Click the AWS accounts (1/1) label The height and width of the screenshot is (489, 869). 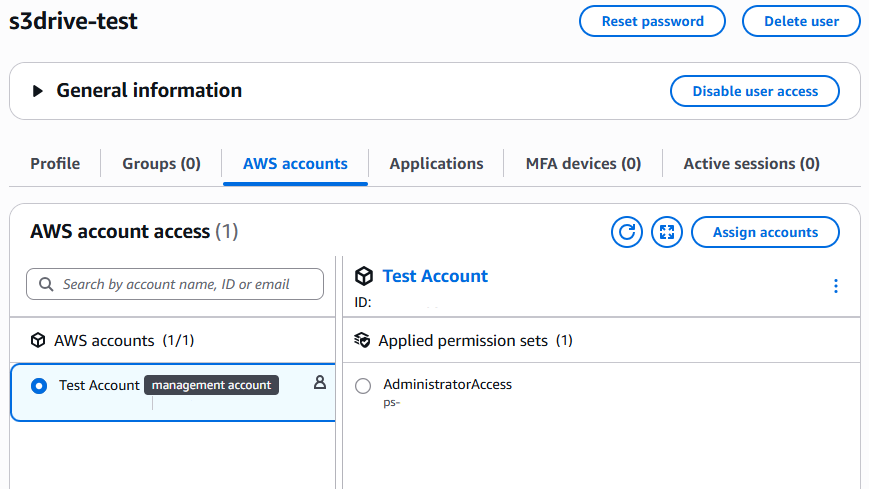pyautogui.click(x=124, y=340)
